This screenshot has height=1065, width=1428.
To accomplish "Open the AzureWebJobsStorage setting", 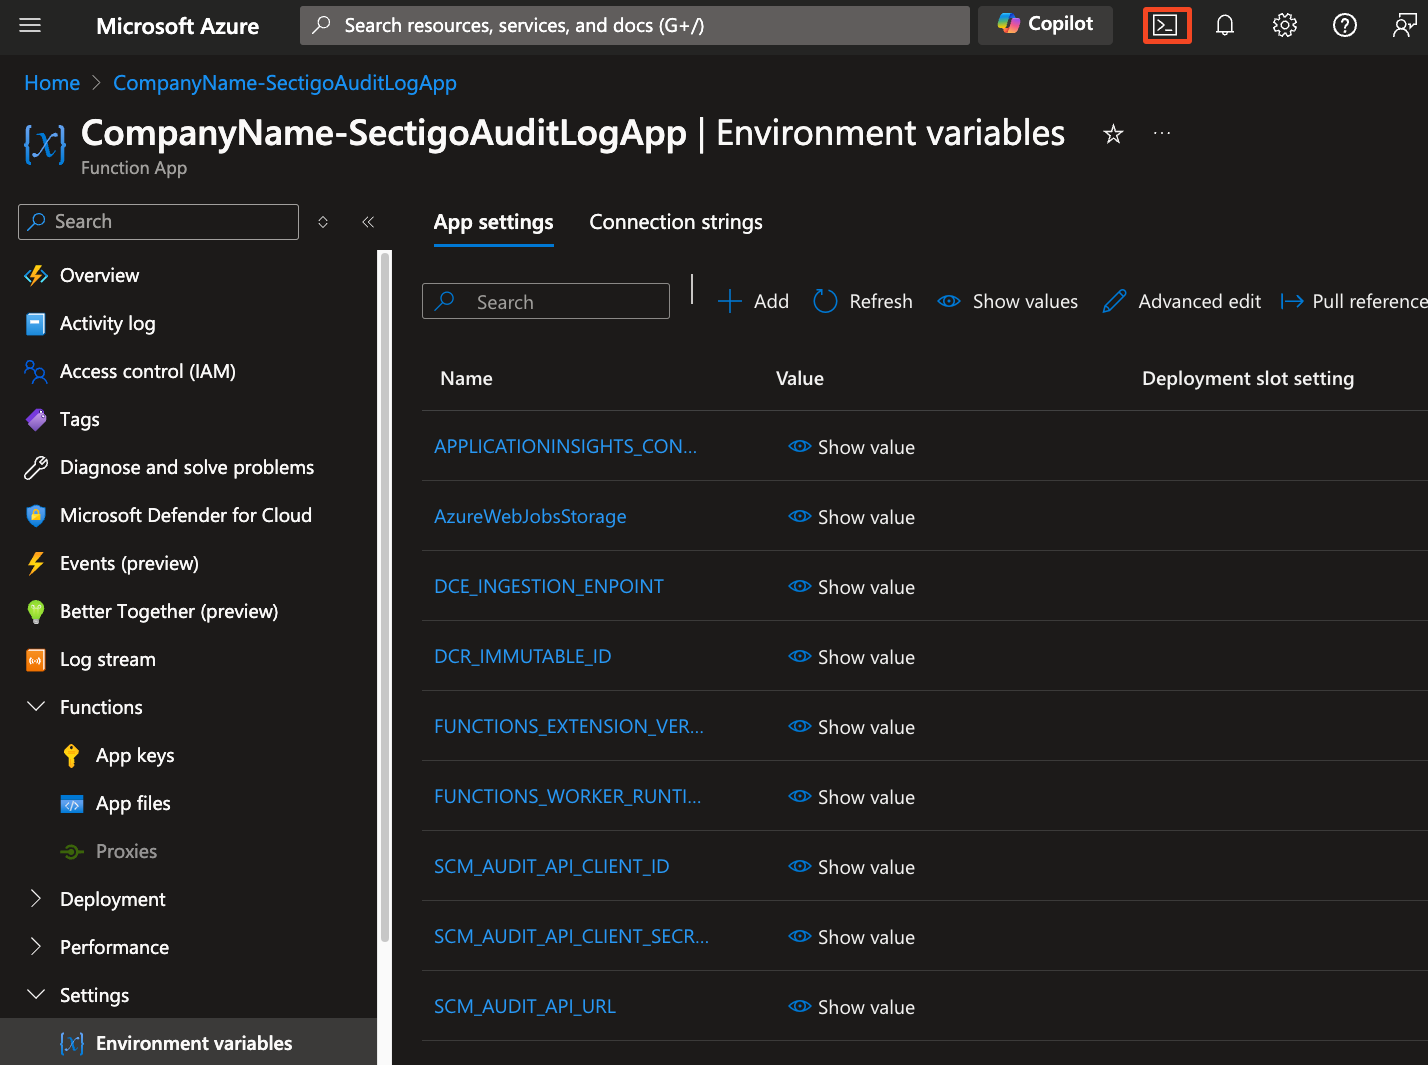I will point(530,516).
